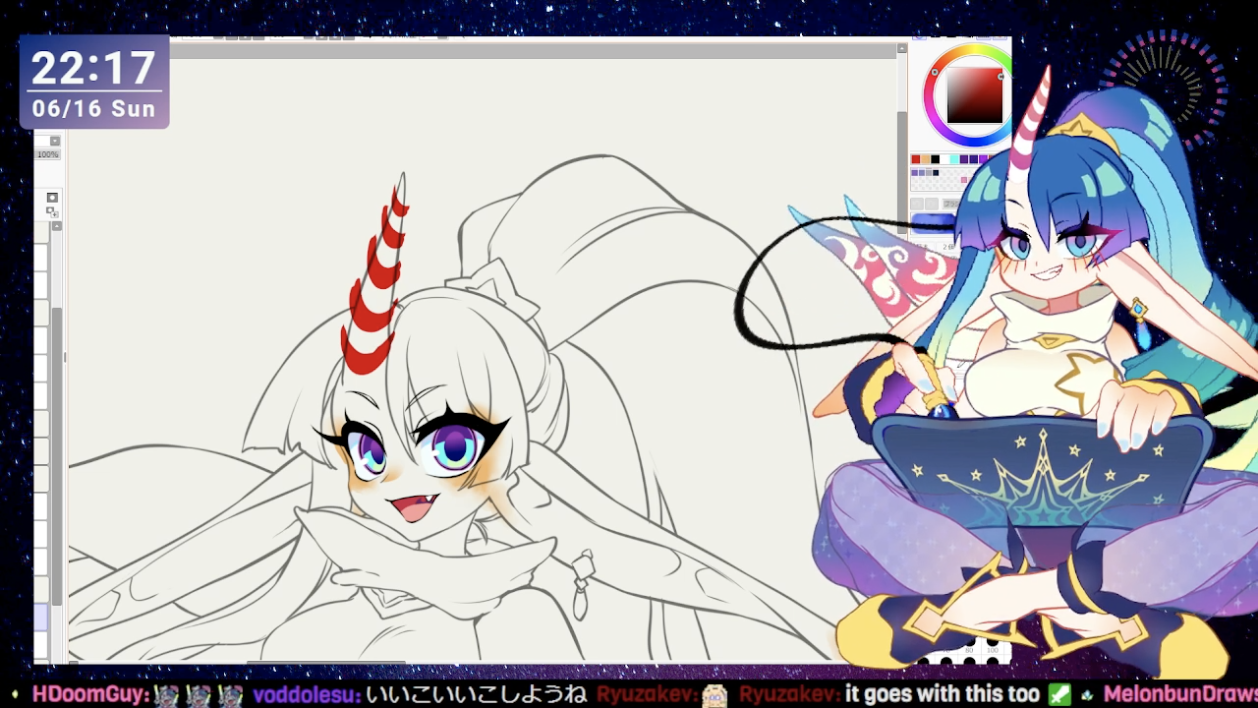Viewport: 1258px width, 708px height.
Task: Select the small dark navy custom swatch
Action: coord(936,173)
